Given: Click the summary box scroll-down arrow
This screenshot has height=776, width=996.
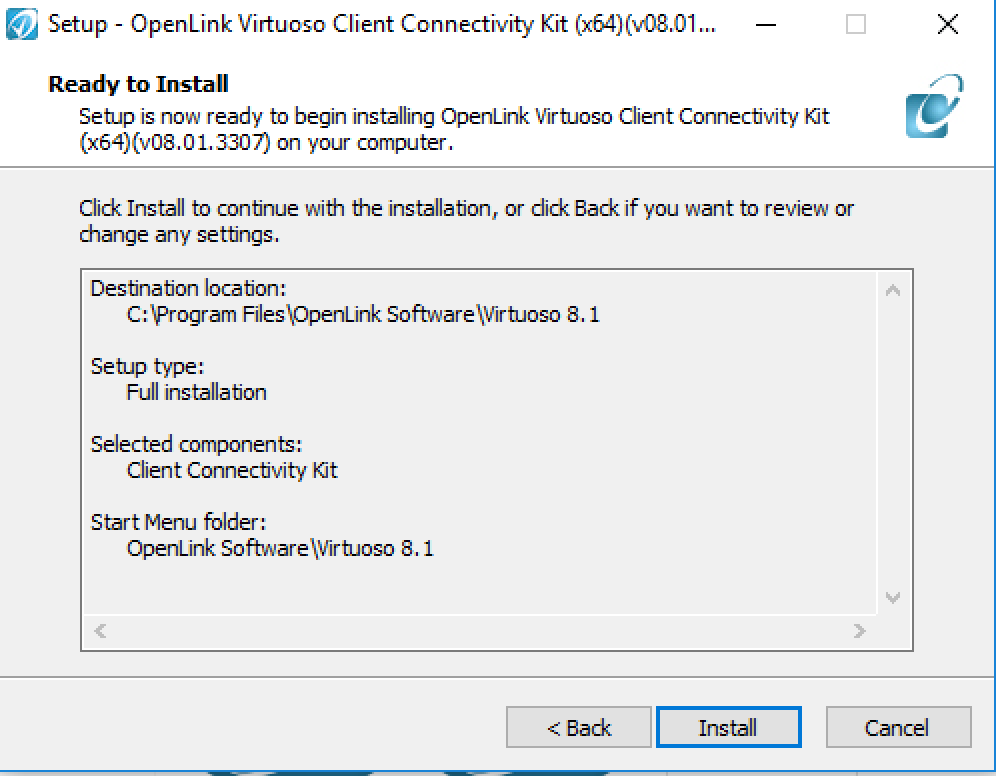Looking at the screenshot, I should (x=893, y=598).
